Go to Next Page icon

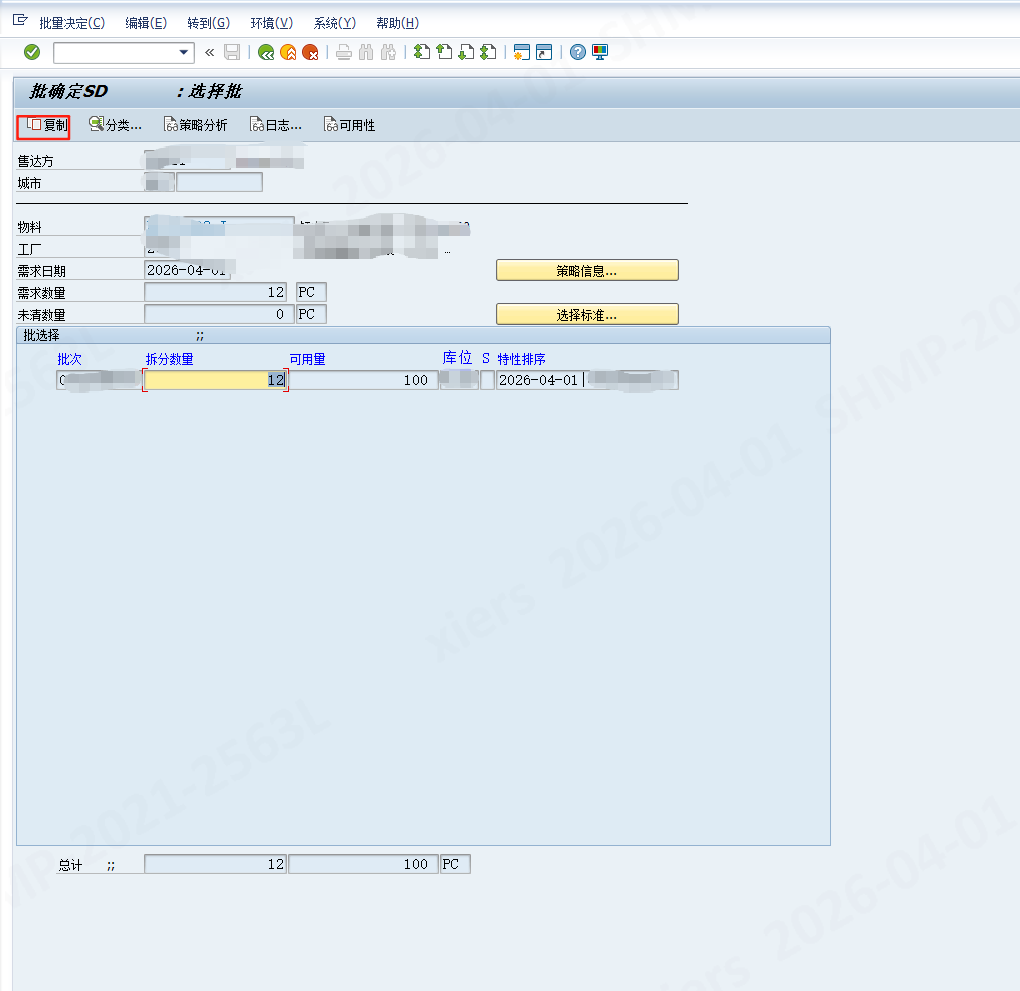point(466,52)
